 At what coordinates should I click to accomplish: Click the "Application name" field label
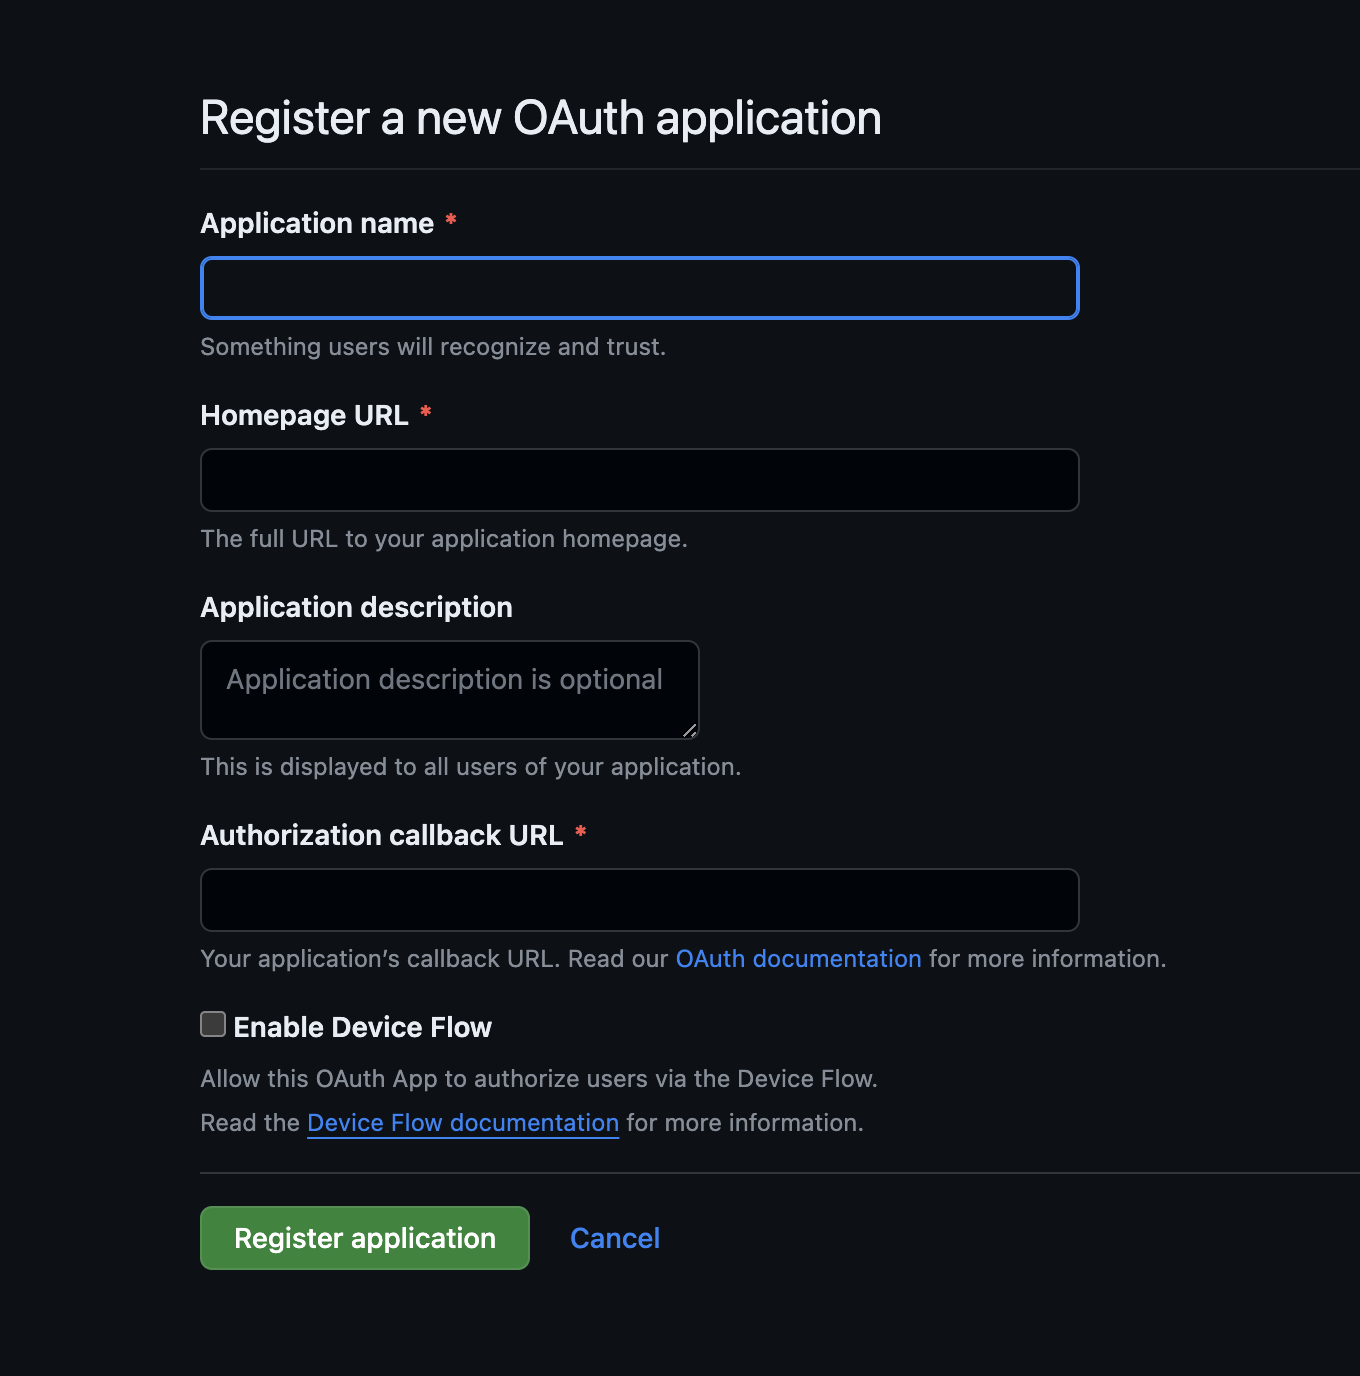coord(317,223)
